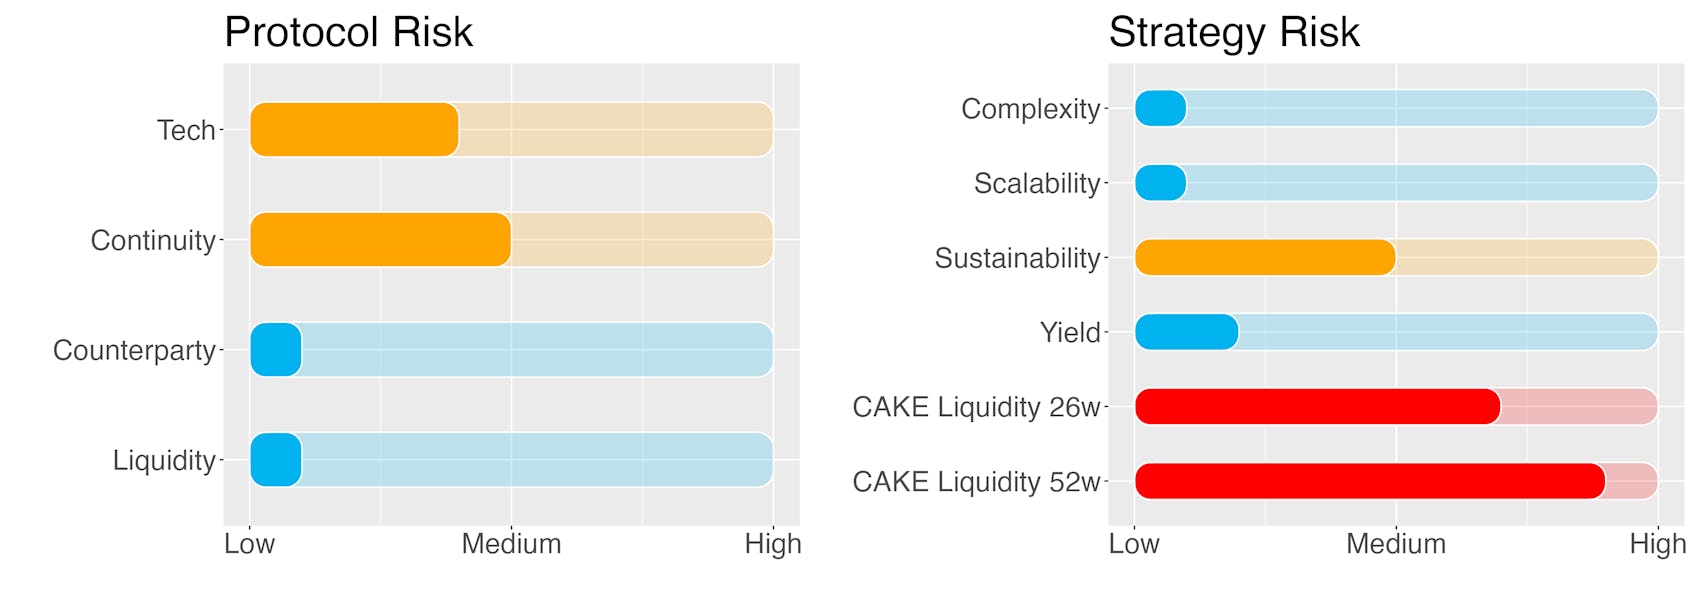1700x612 pixels.
Task: Click the Protocol Risk title
Action: click(348, 32)
